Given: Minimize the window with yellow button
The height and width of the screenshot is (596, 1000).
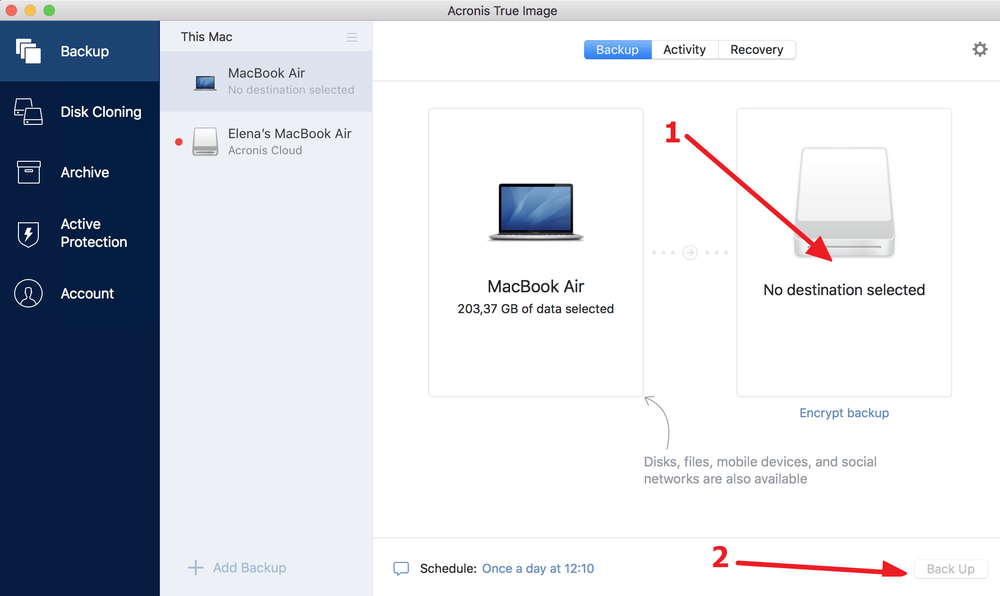Looking at the screenshot, I should coord(30,10).
